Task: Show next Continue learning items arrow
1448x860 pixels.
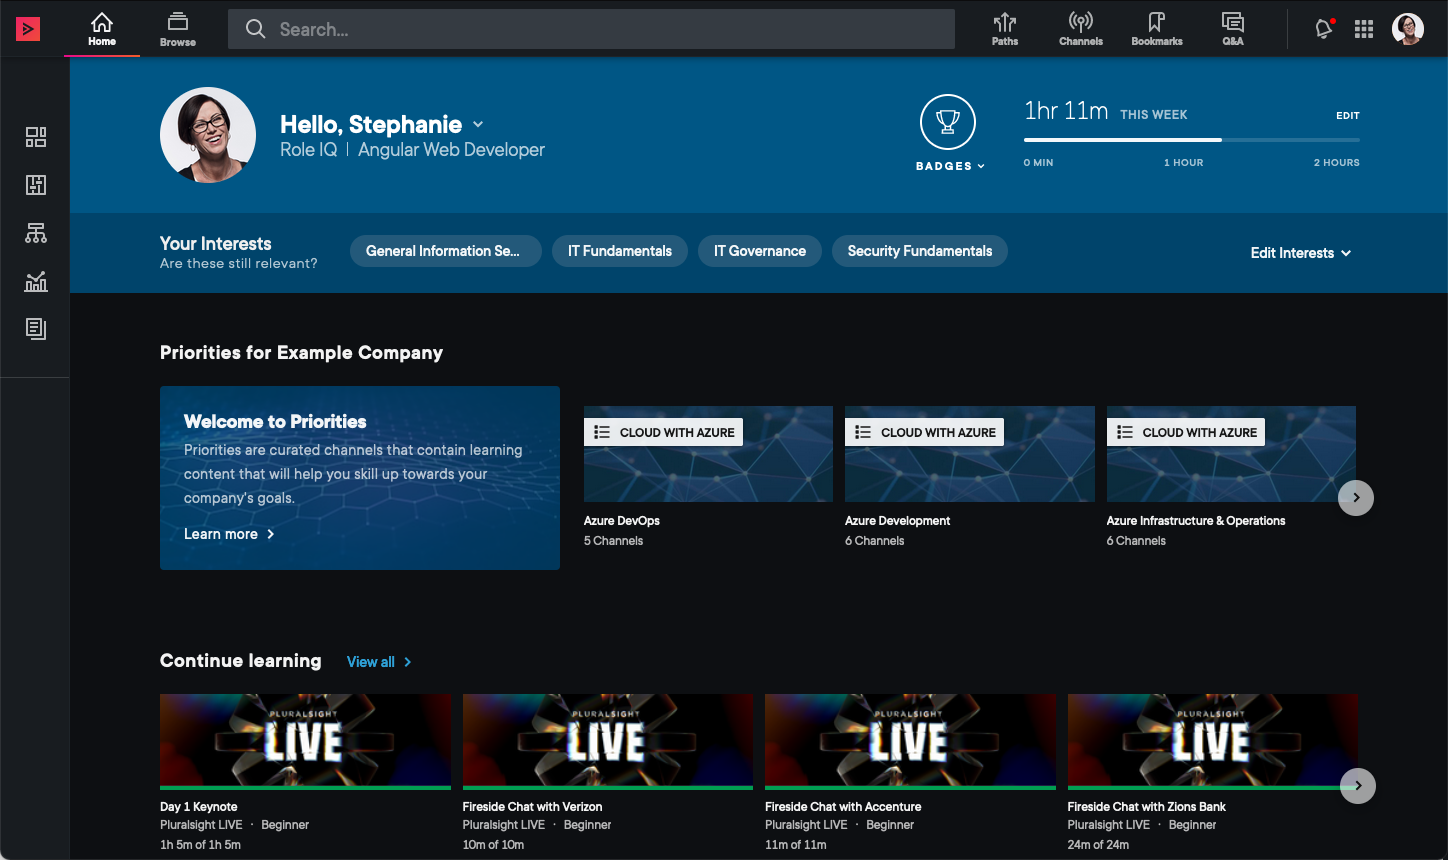Action: (1358, 785)
